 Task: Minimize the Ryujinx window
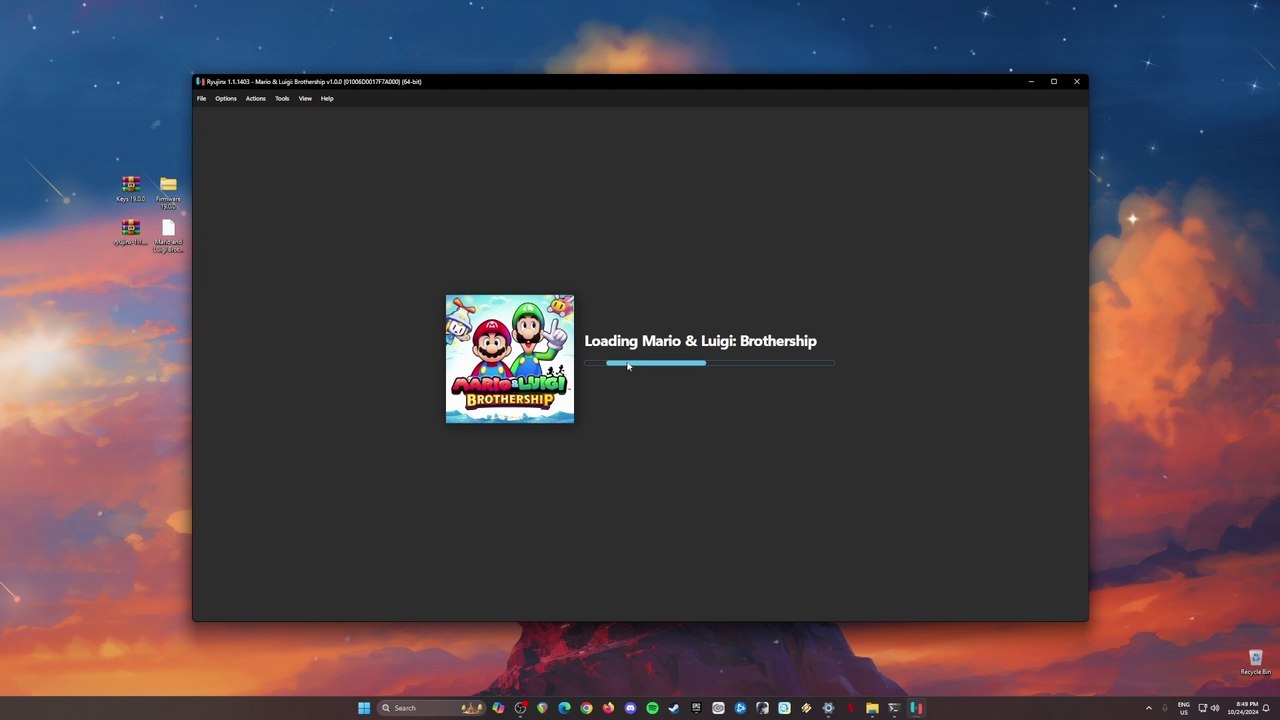(x=1031, y=82)
